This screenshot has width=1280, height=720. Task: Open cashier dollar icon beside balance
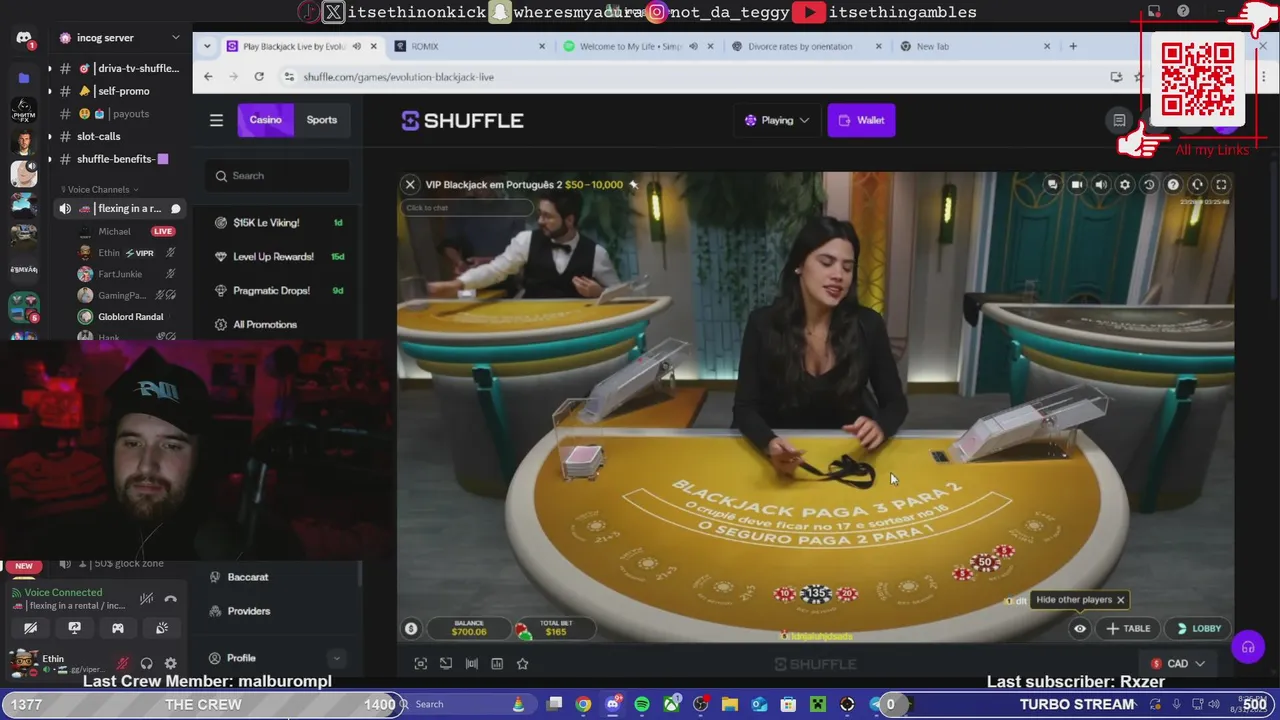tap(411, 629)
